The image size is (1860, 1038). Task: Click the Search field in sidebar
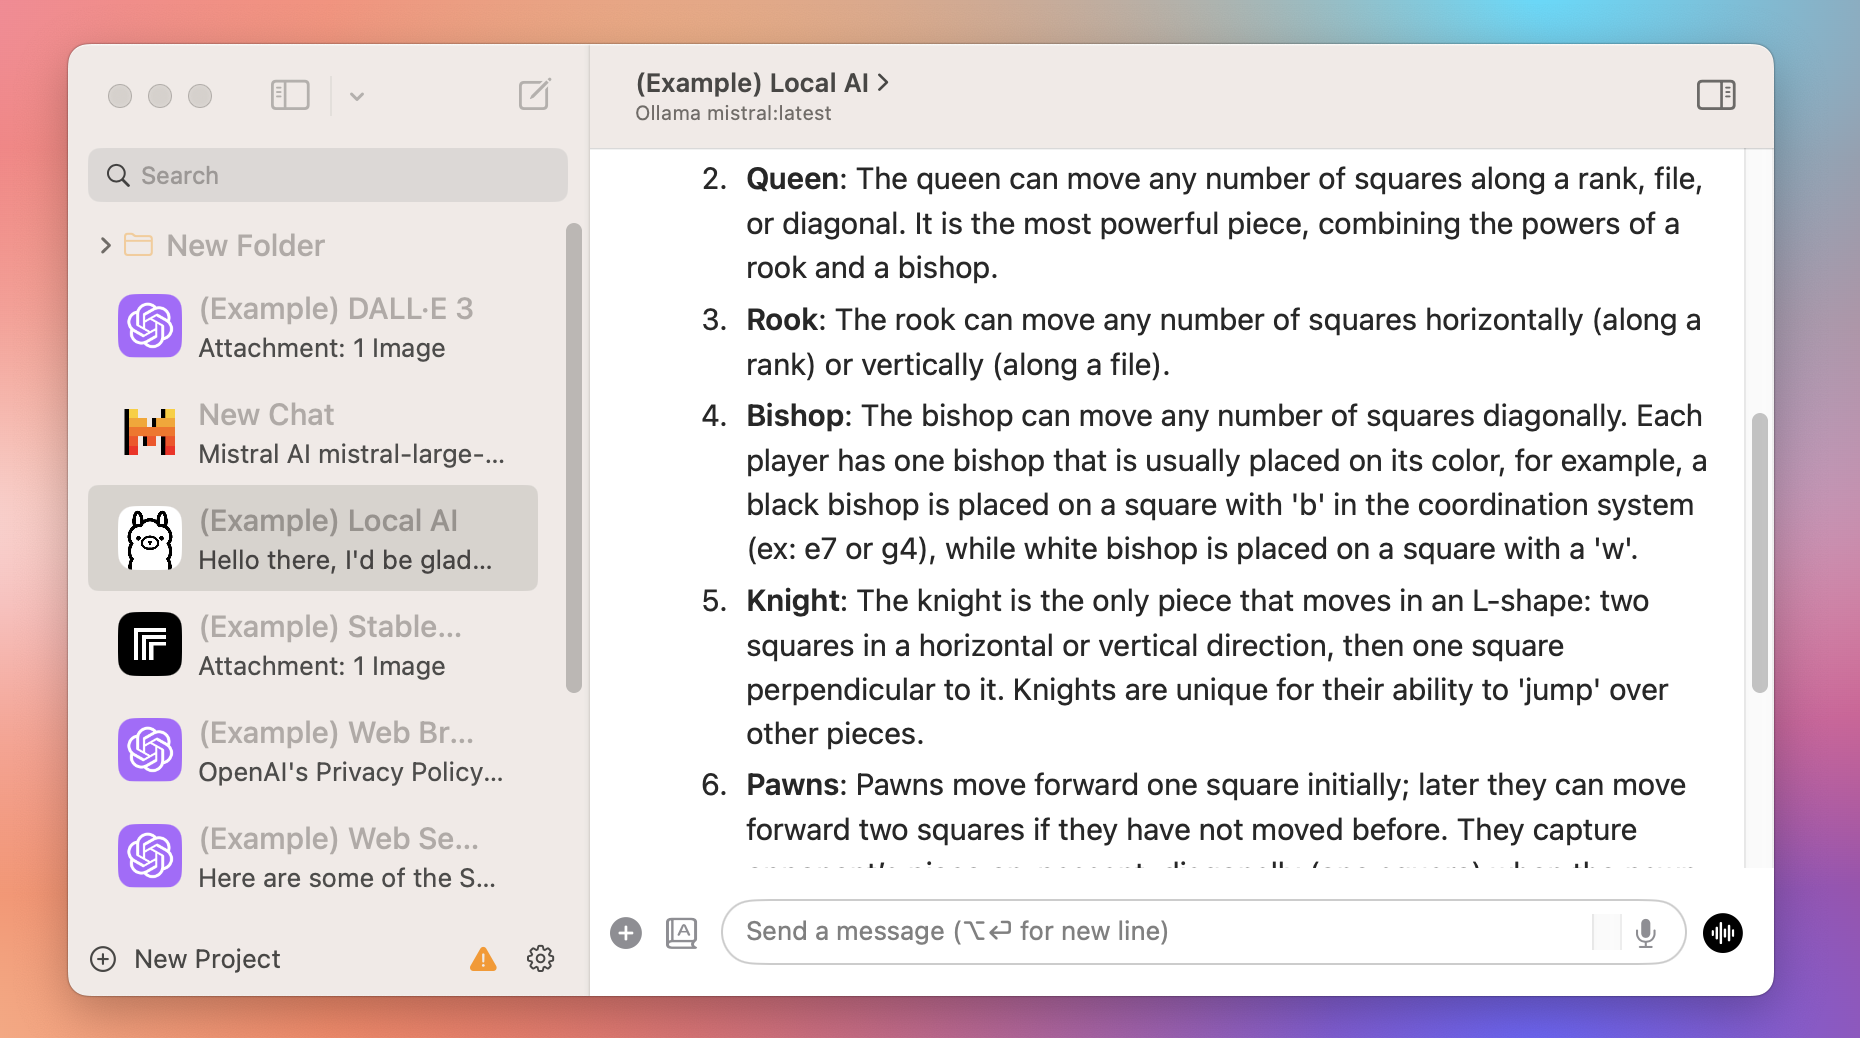point(328,175)
